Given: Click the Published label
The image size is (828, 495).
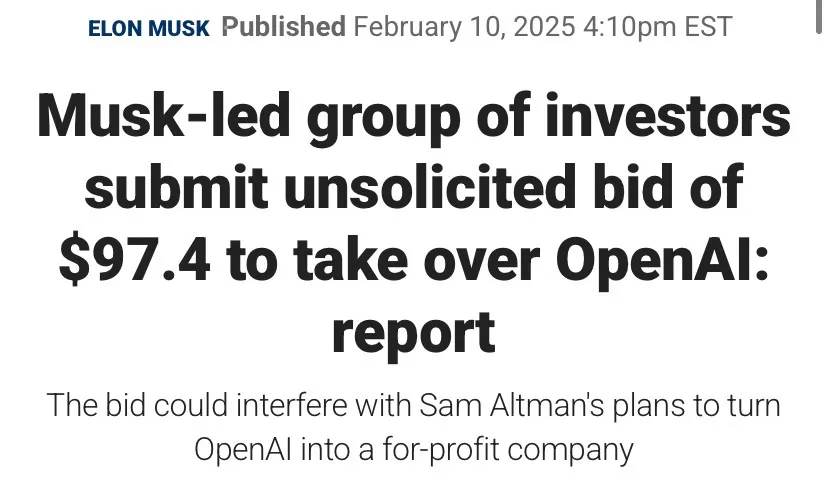Looking at the screenshot, I should tap(284, 26).
